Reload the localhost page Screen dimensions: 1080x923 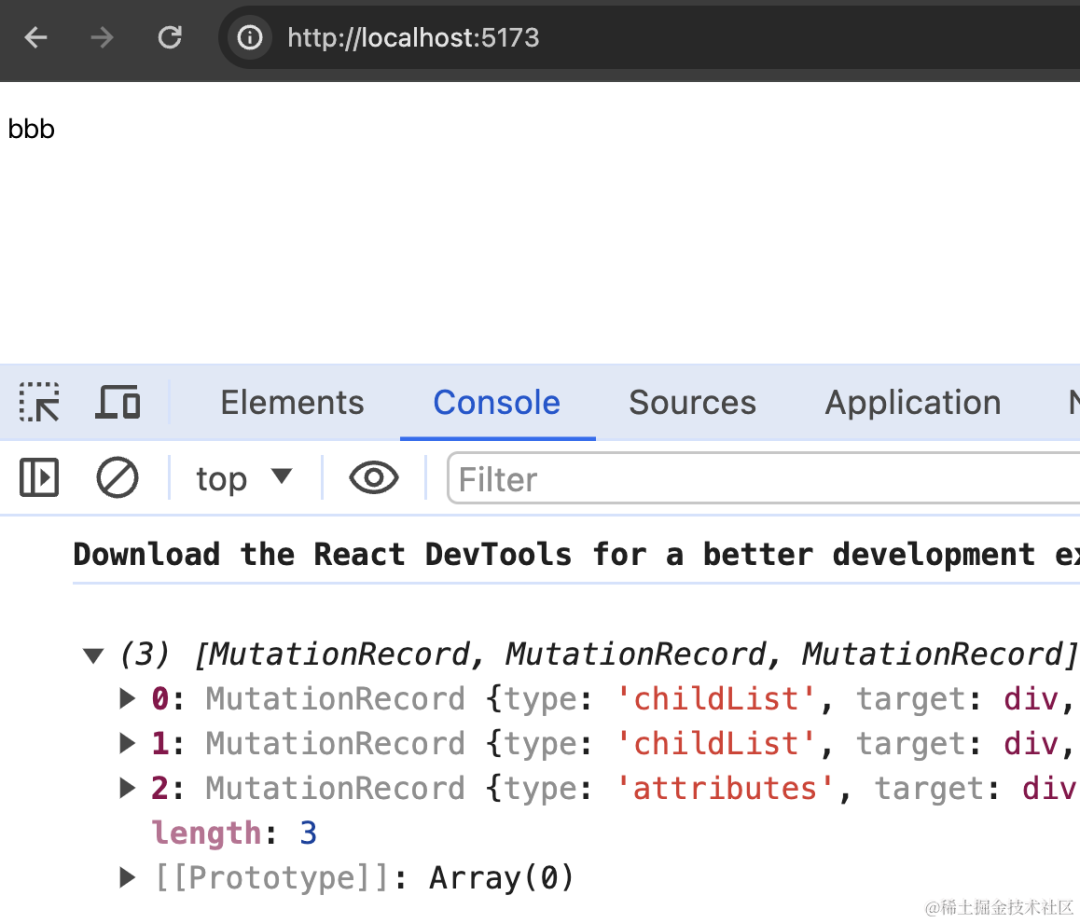click(x=169, y=37)
